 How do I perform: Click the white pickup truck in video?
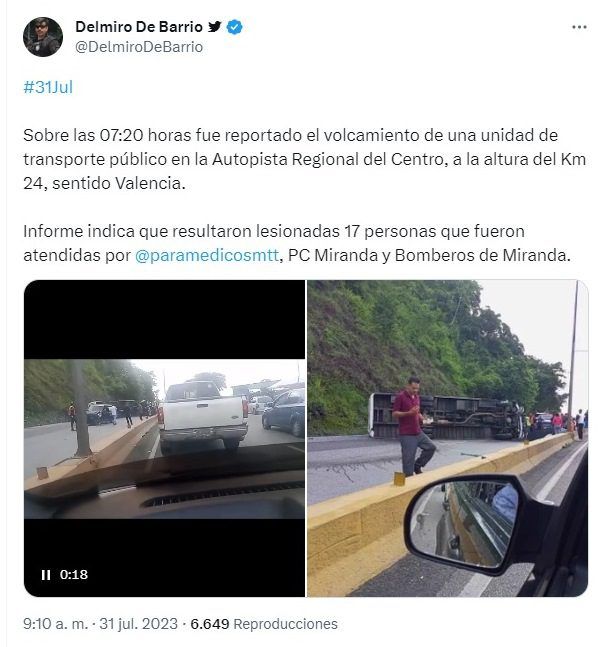(x=203, y=417)
